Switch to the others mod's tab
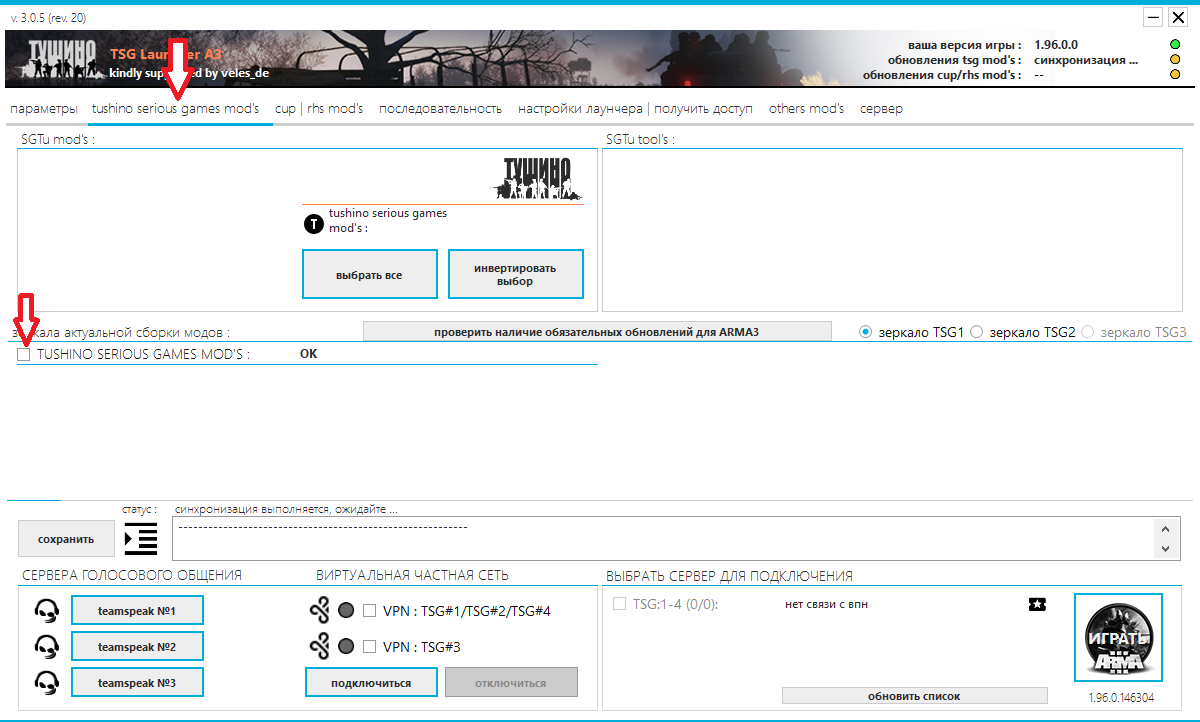Screen dimensions: 1200x722 click(x=806, y=109)
